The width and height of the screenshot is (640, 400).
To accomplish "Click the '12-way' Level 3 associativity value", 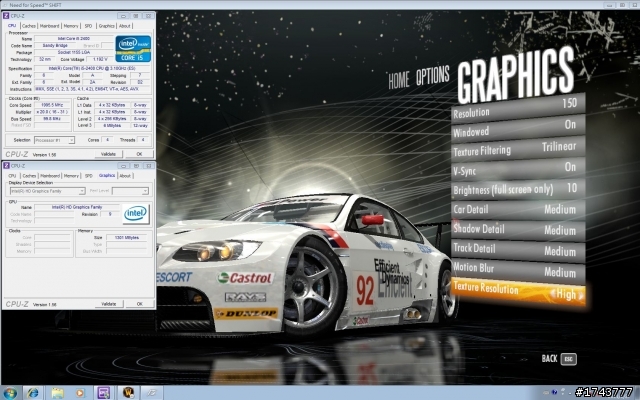I will pos(140,126).
